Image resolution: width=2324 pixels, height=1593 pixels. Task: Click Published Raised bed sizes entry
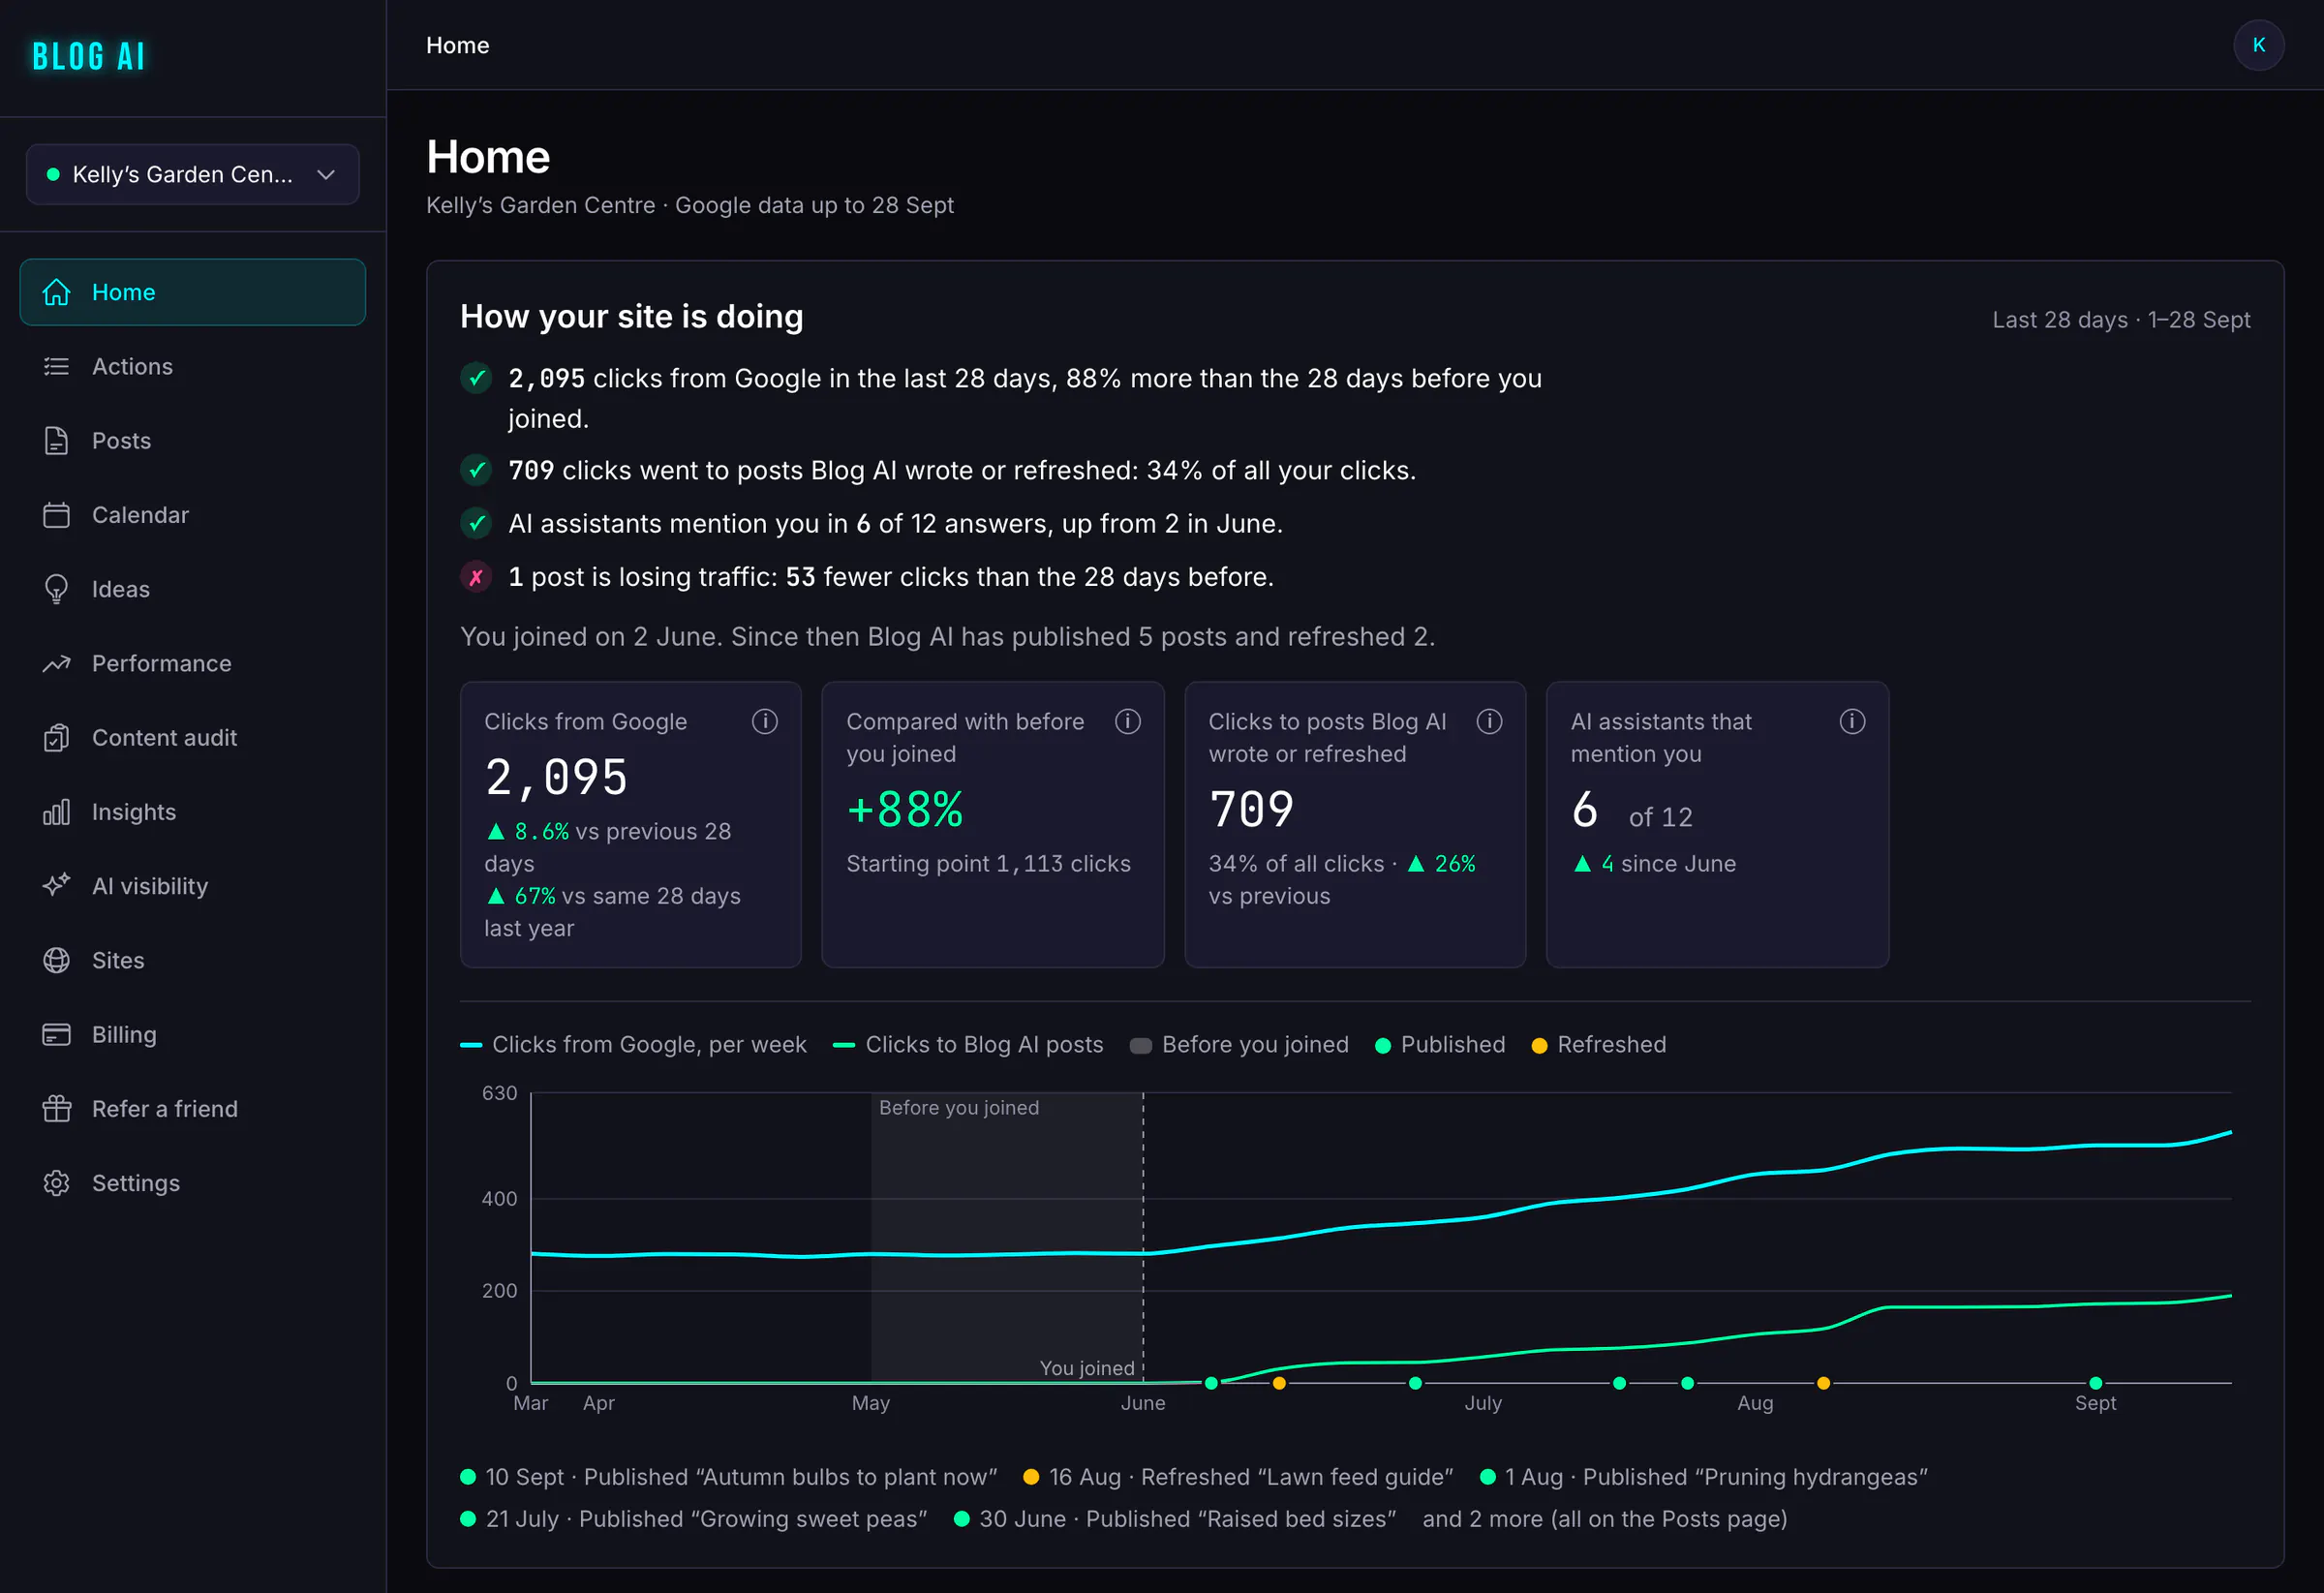tap(1175, 1519)
